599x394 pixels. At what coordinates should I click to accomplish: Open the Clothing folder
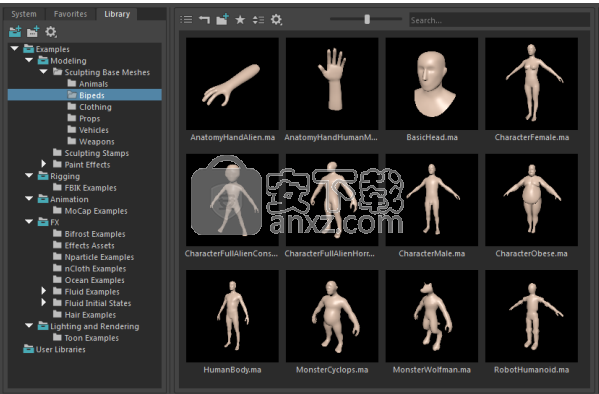click(89, 107)
